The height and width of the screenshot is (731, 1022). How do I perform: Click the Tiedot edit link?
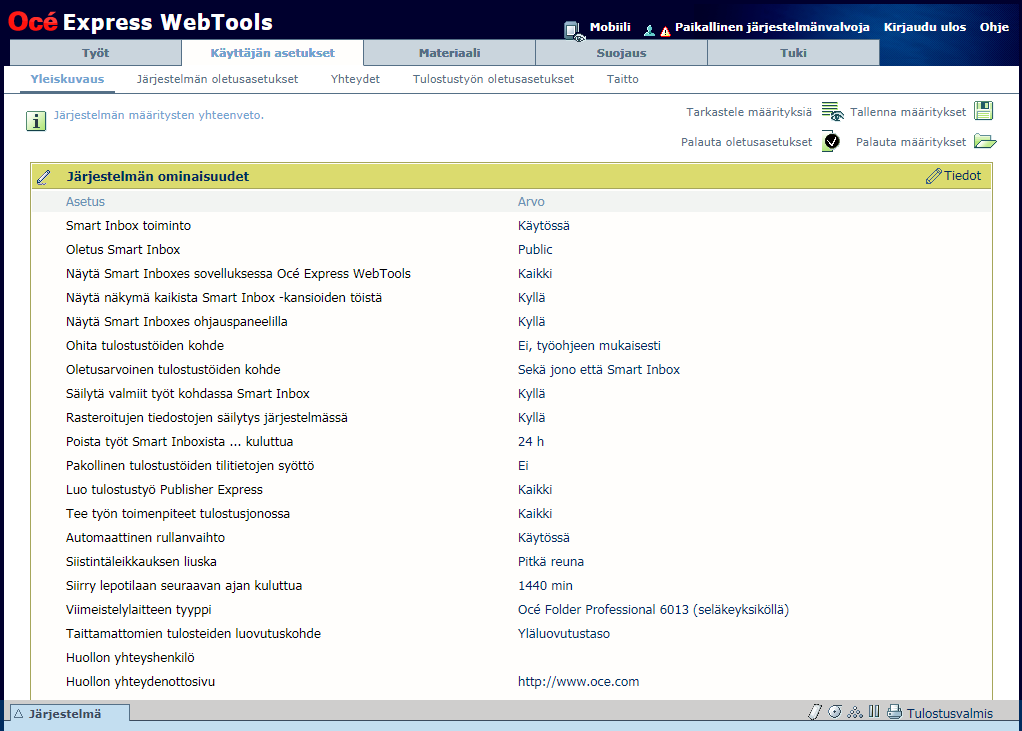point(962,176)
